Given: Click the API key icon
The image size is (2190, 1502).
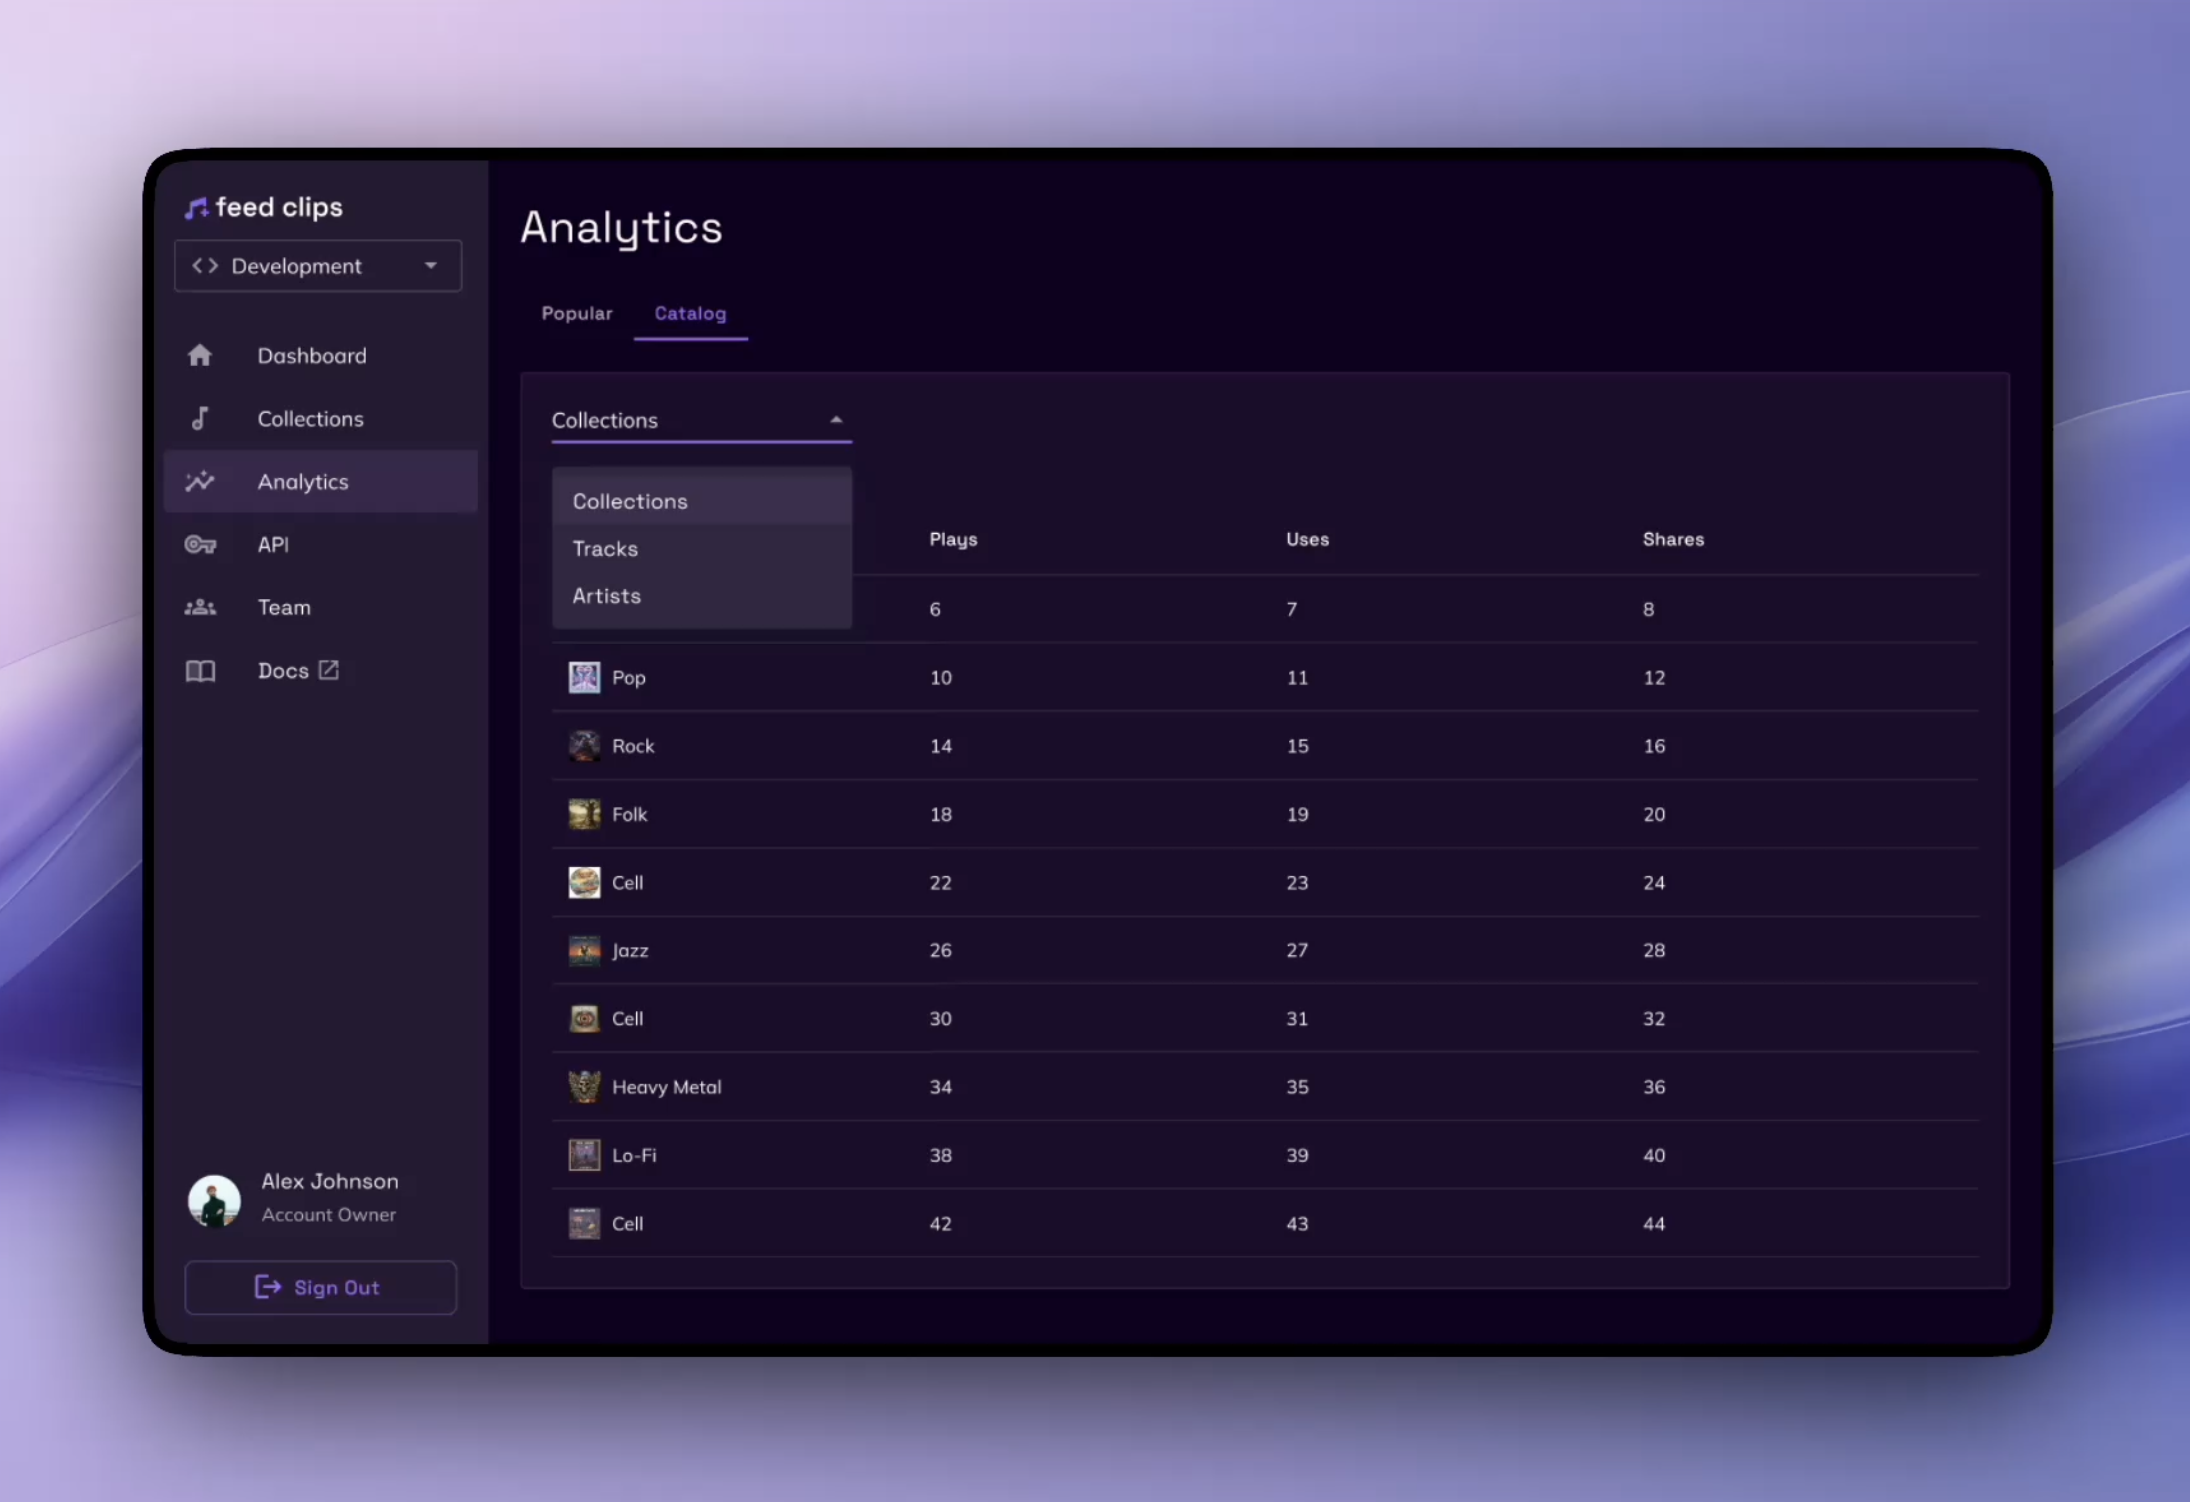Looking at the screenshot, I should (x=200, y=545).
